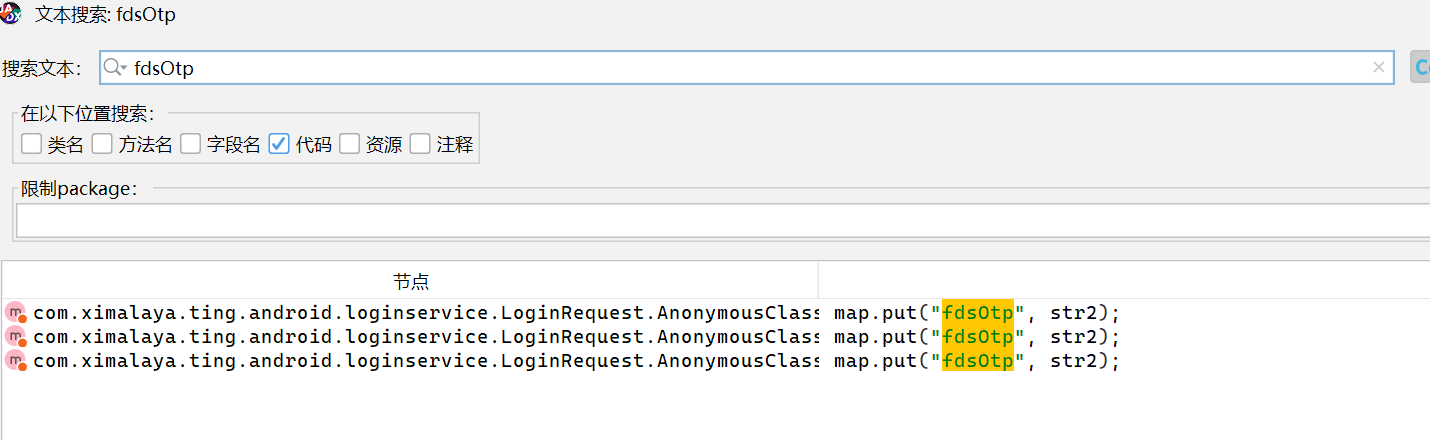Enable the 类名 checkbox

point(32,144)
